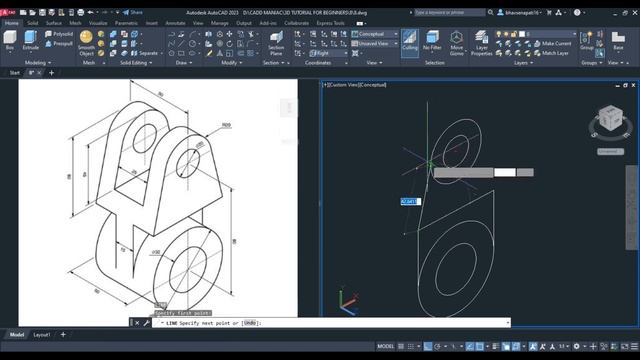640x360 pixels.
Task: Expand the Modify panel
Action: point(231,62)
